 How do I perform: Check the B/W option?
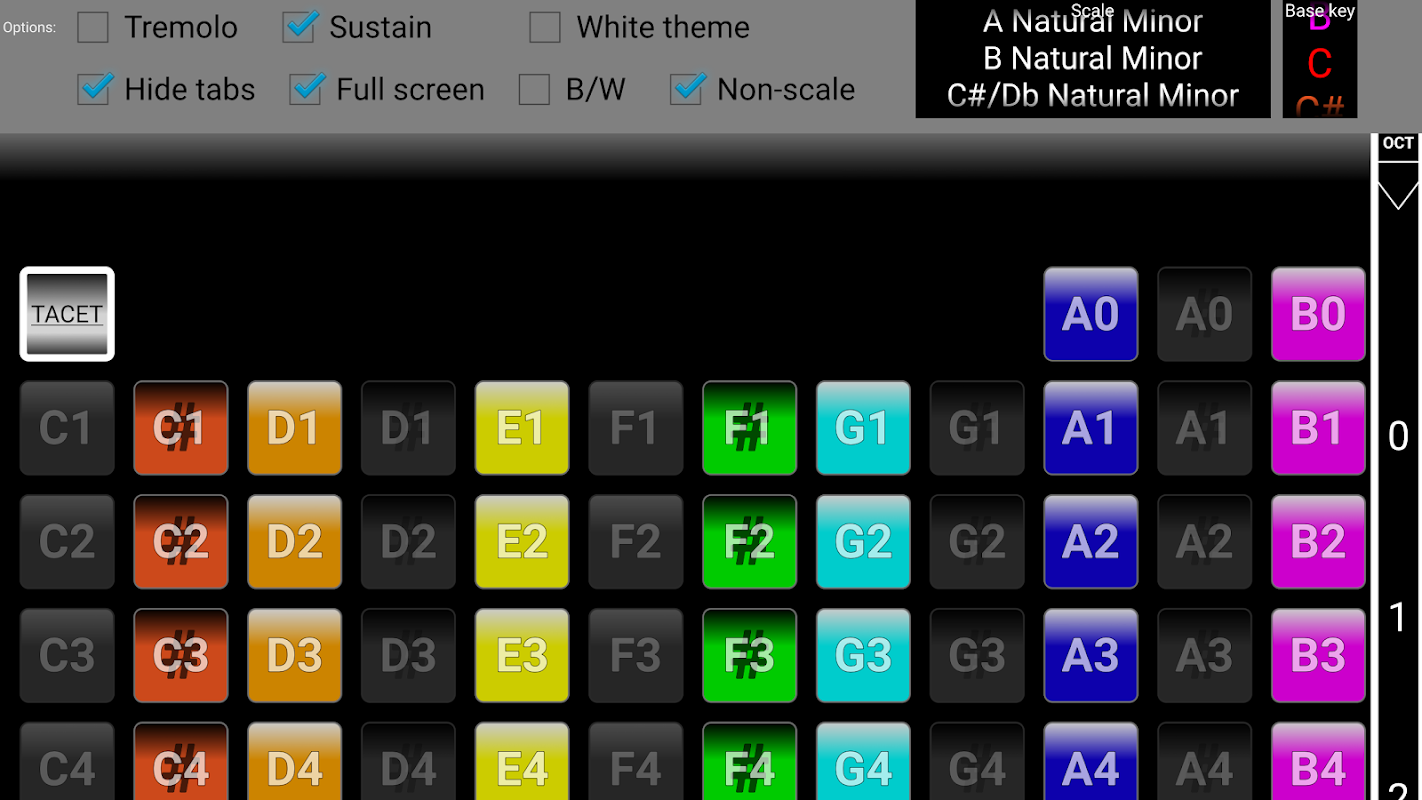(534, 89)
